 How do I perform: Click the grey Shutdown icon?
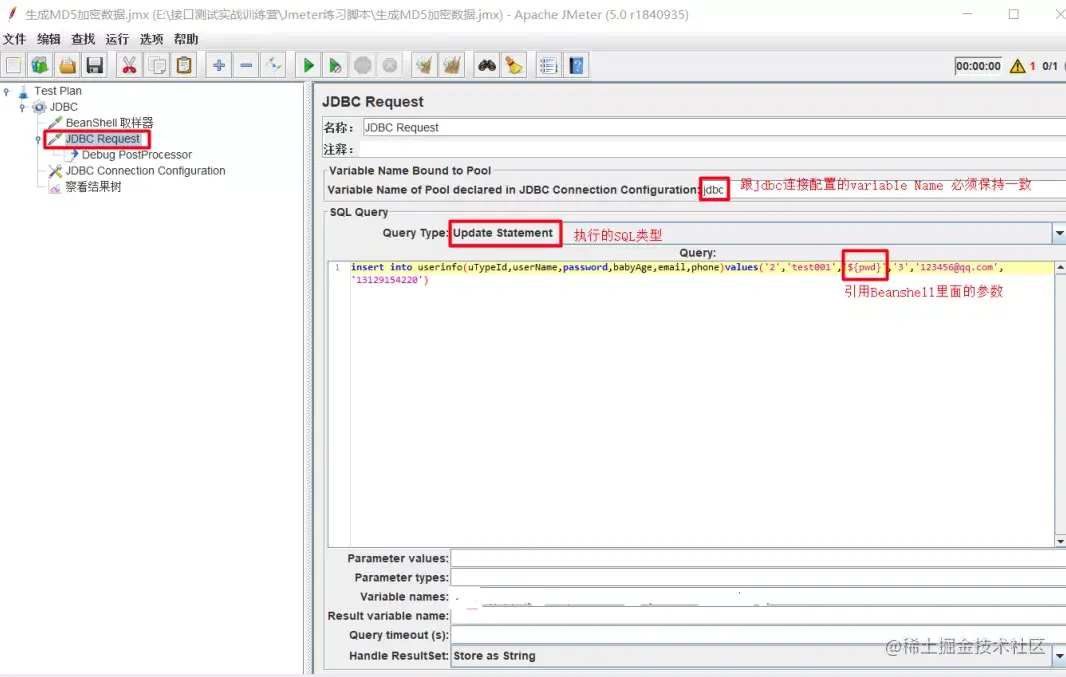pyautogui.click(x=390, y=65)
